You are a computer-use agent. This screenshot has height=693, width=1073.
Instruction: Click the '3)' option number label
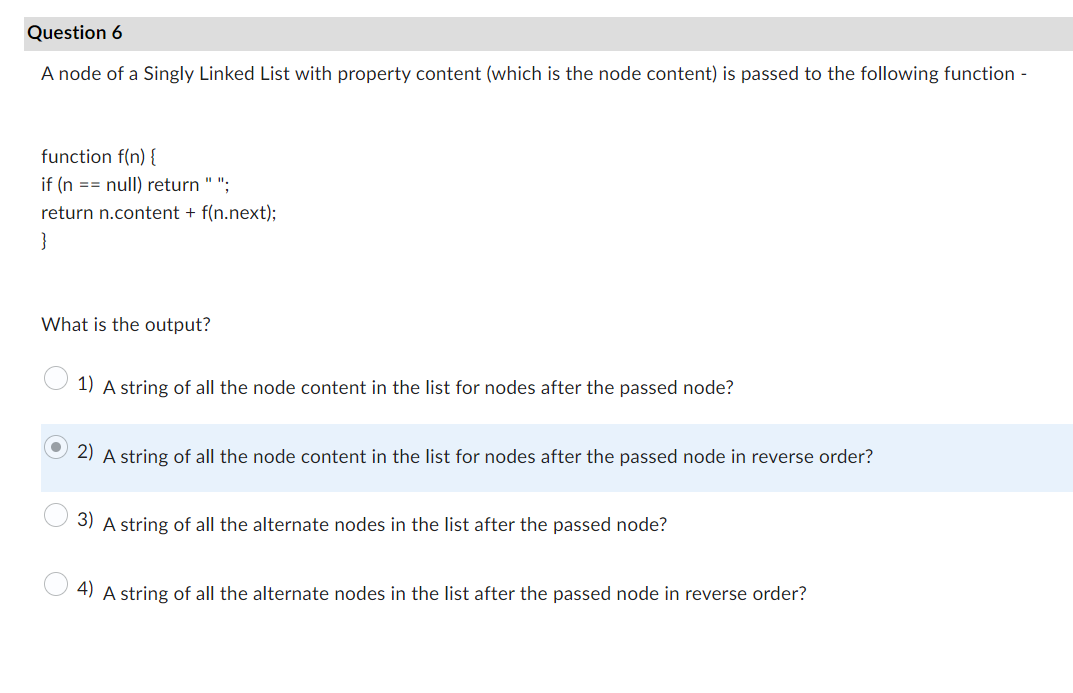pos(86,519)
